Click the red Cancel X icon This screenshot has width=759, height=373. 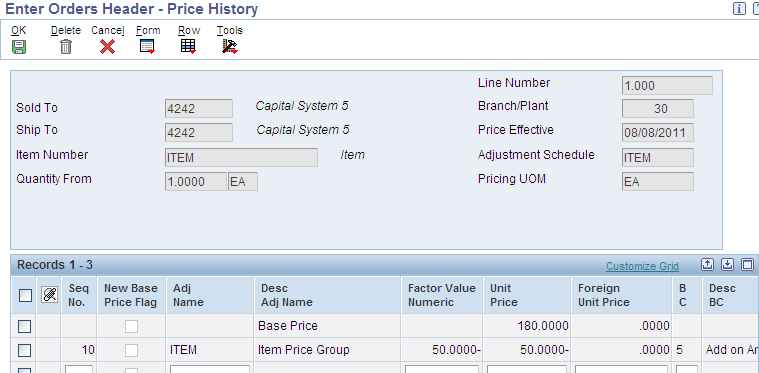(107, 46)
